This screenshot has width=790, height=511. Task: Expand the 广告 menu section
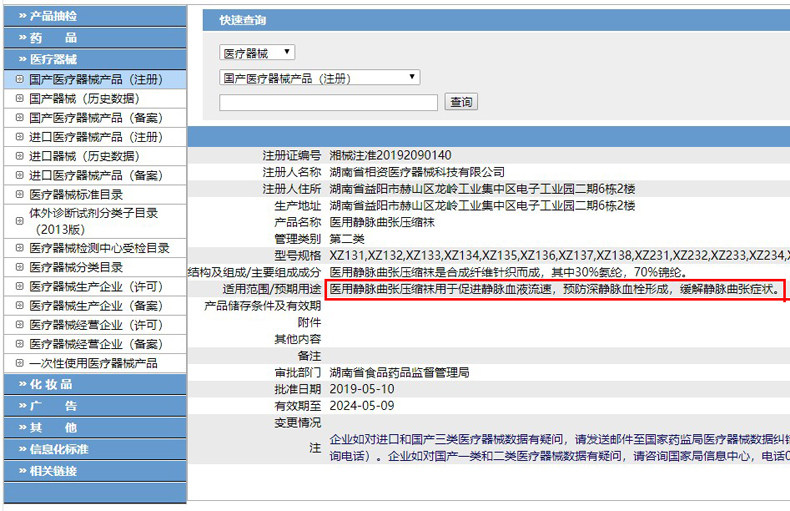coord(95,406)
